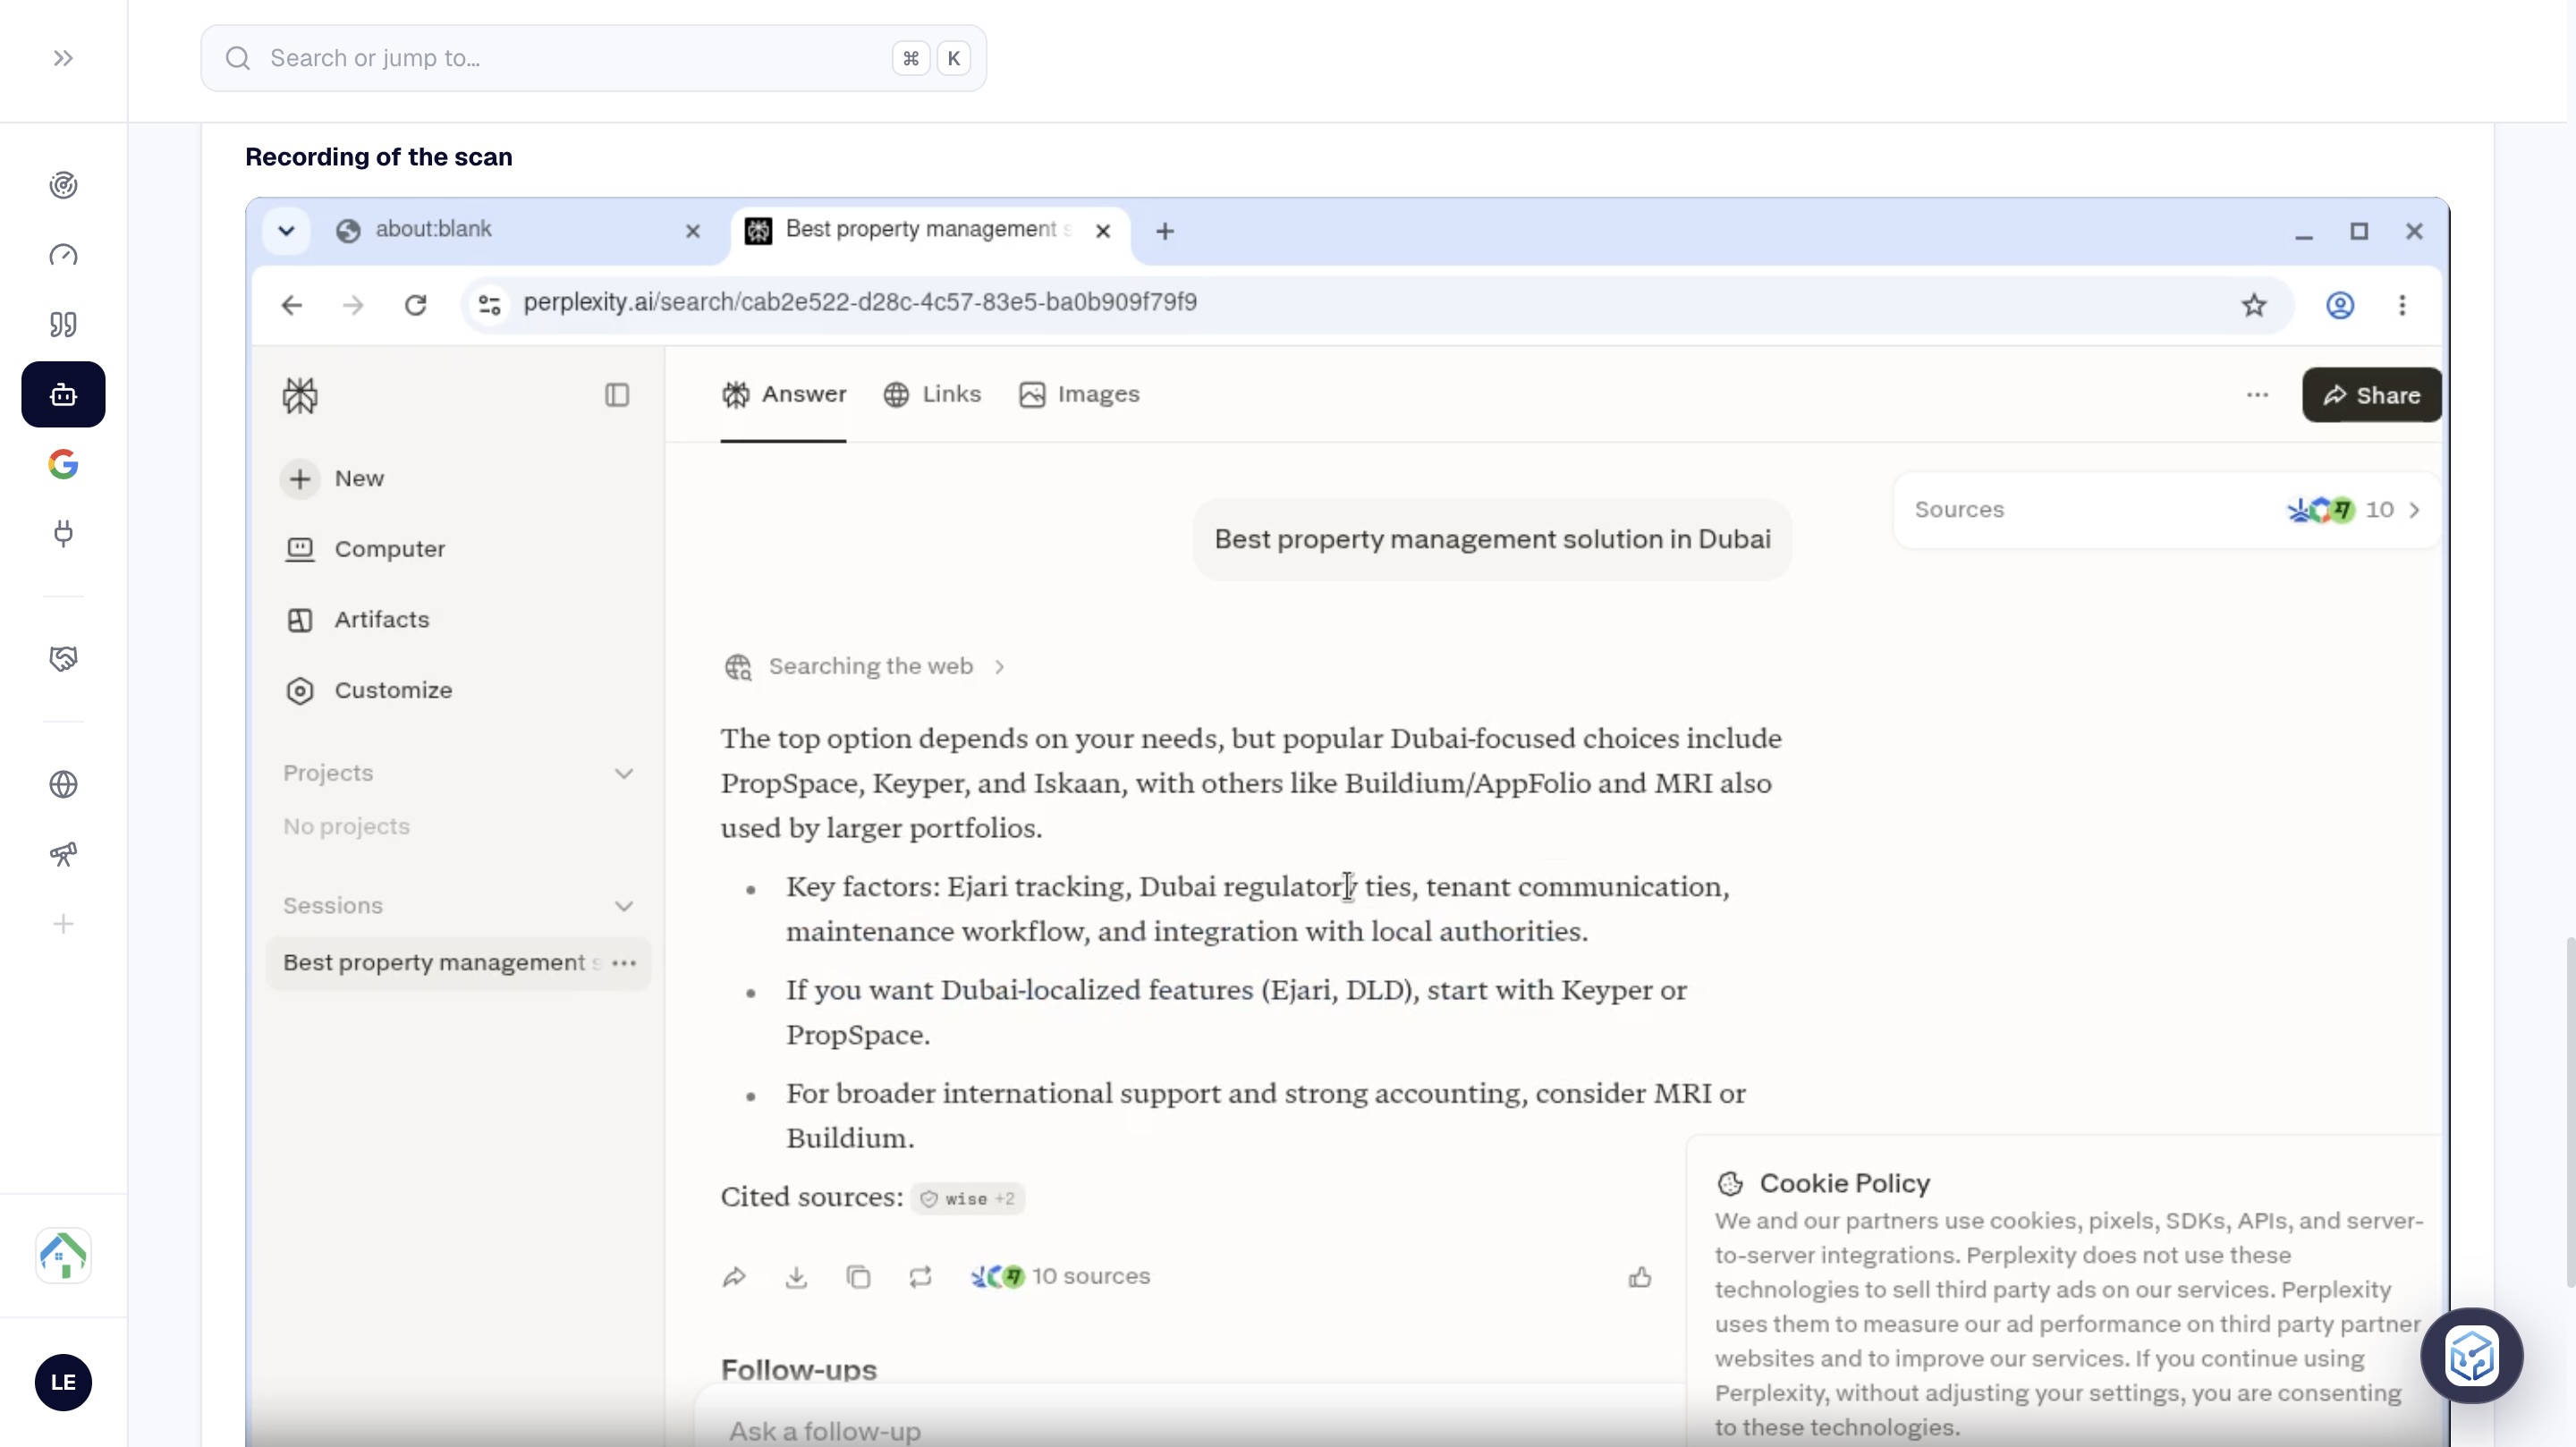Open the quotation marks icon in sidebar
Viewport: 2576px width, 1447px height.
coord(63,325)
